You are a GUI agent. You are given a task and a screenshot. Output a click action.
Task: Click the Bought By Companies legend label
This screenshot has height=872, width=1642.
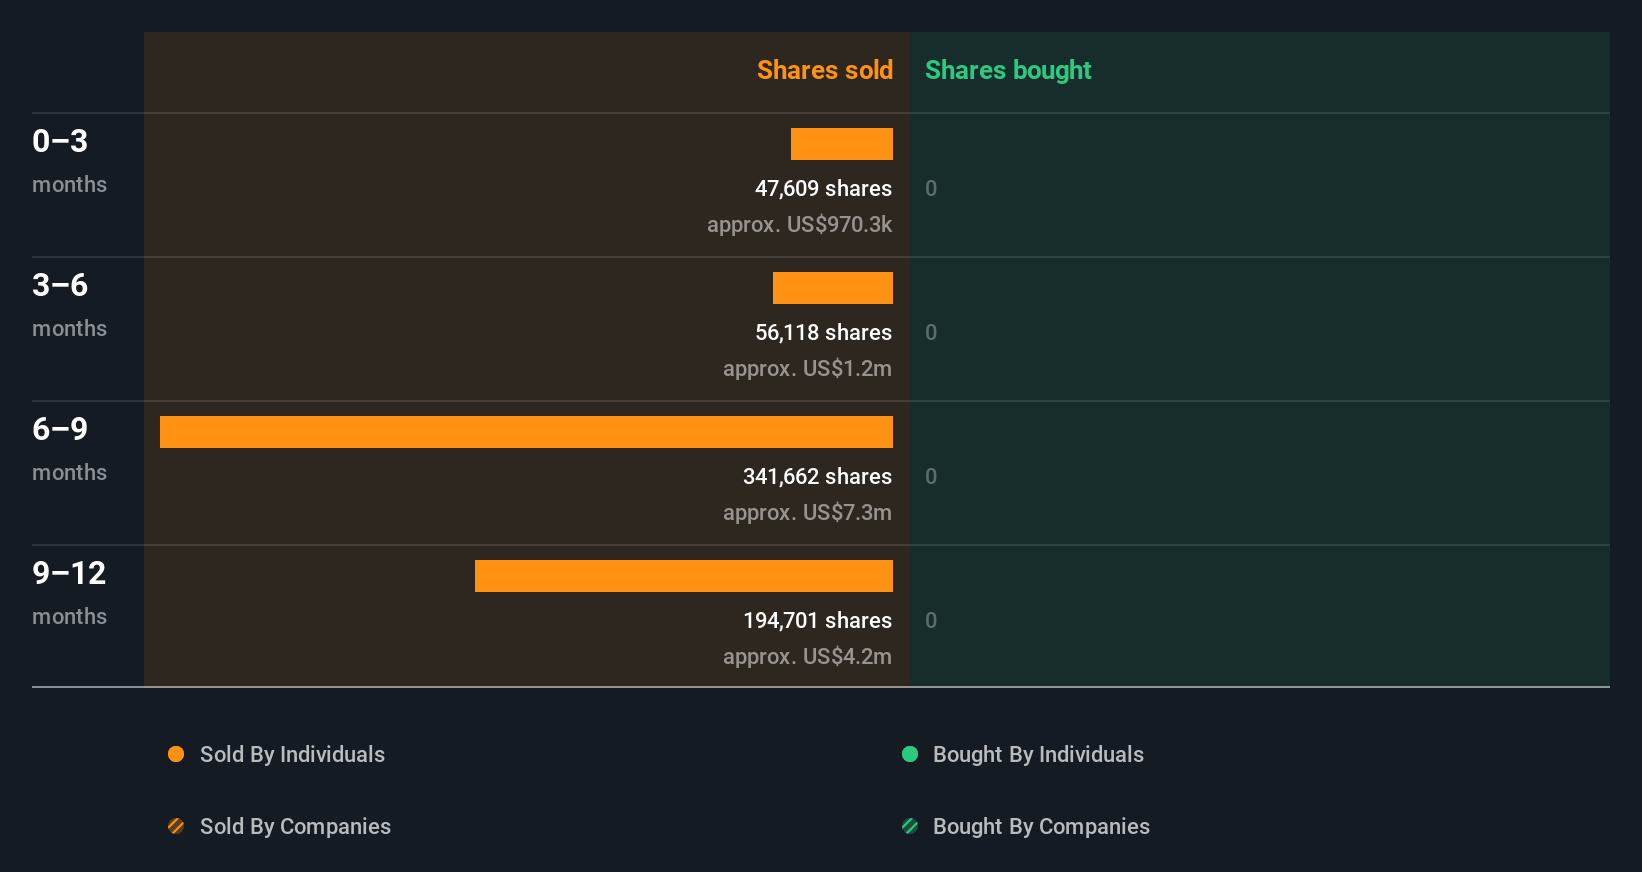(x=1041, y=826)
